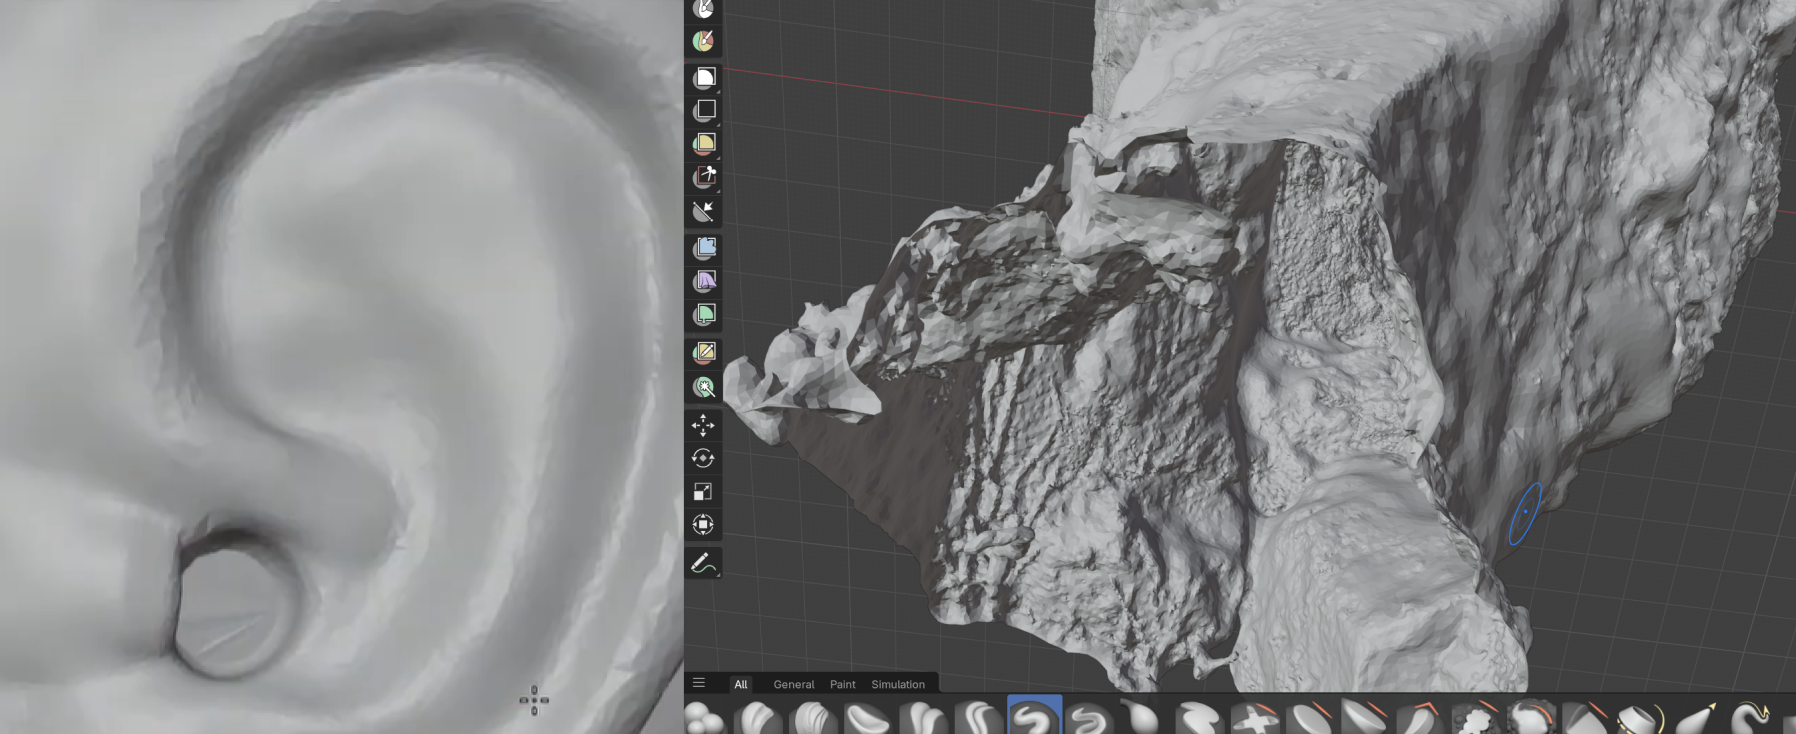This screenshot has height=734, width=1796.
Task: Select the Move tool
Action: tap(704, 425)
